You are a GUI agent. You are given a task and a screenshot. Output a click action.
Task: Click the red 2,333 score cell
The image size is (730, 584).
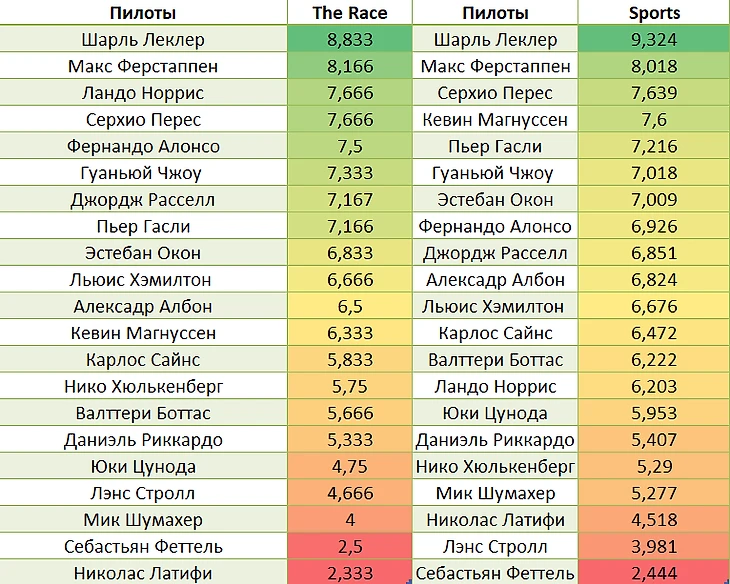(x=349, y=573)
